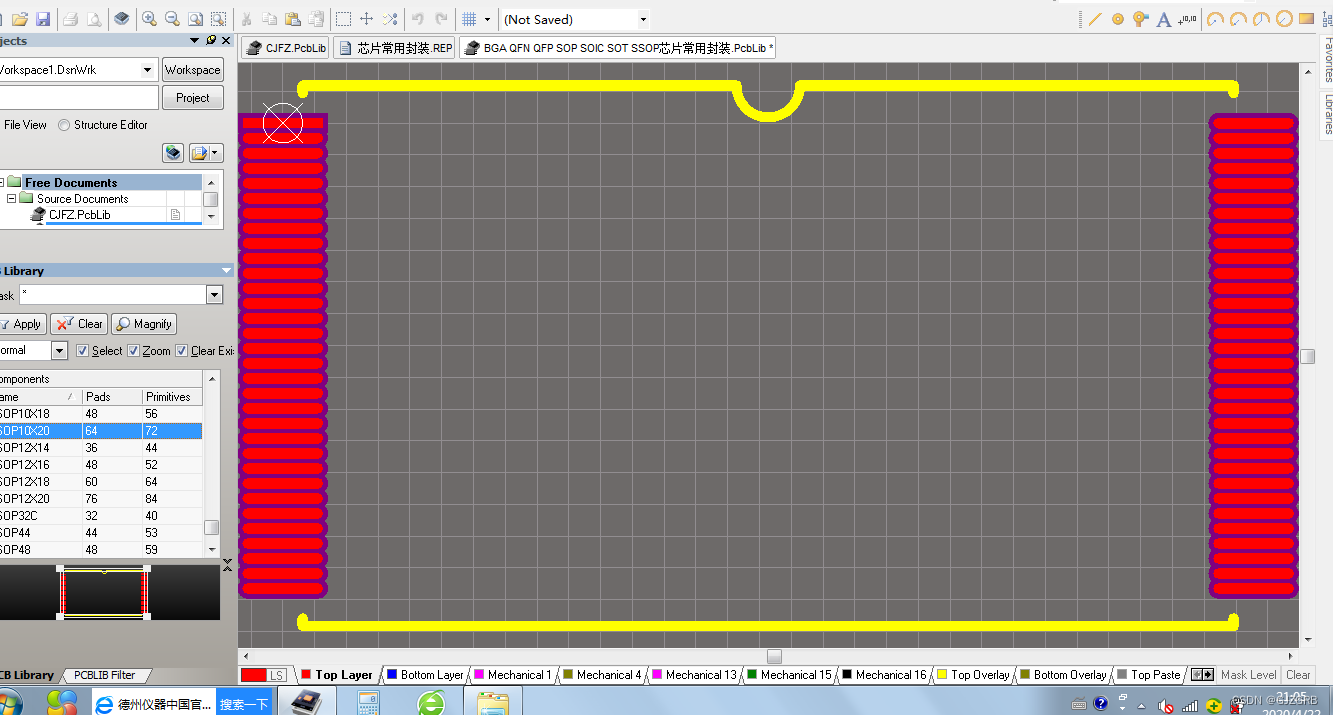
Task: Open the snap grid toolbar icon
Action: coord(469,19)
